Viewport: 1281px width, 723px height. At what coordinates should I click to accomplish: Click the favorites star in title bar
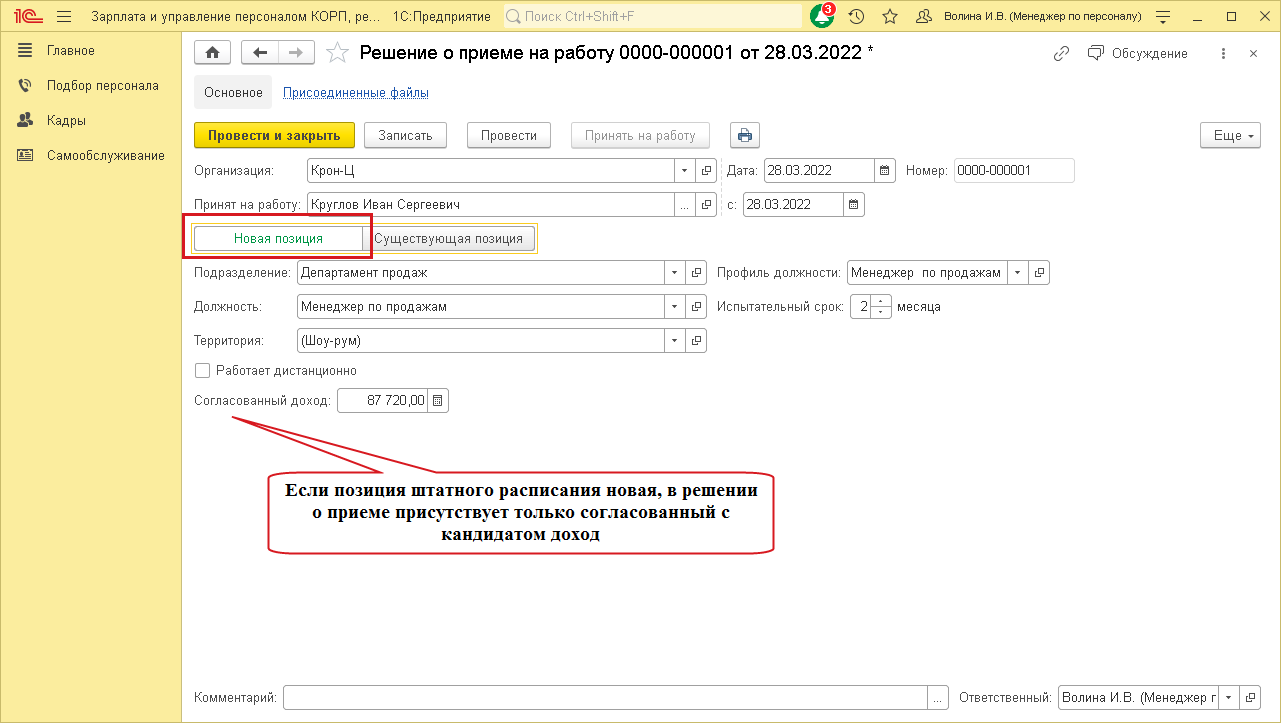click(890, 17)
